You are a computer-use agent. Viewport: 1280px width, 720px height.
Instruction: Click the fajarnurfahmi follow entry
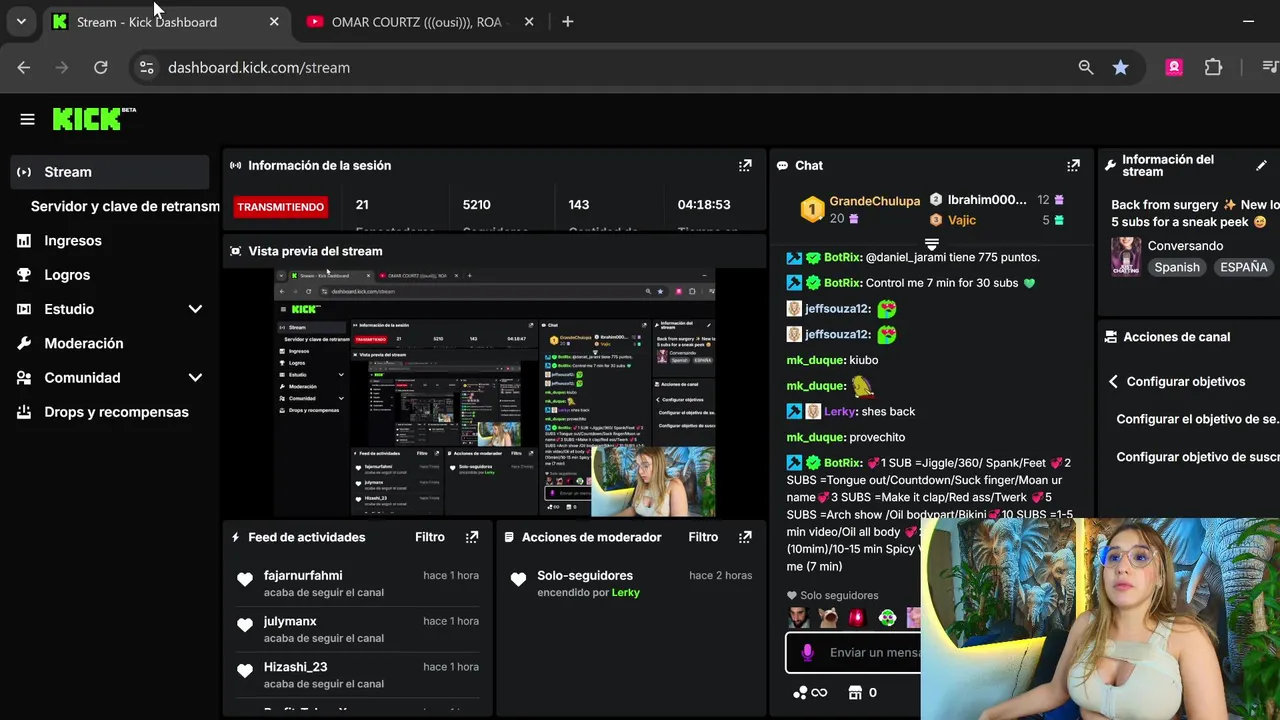point(357,583)
